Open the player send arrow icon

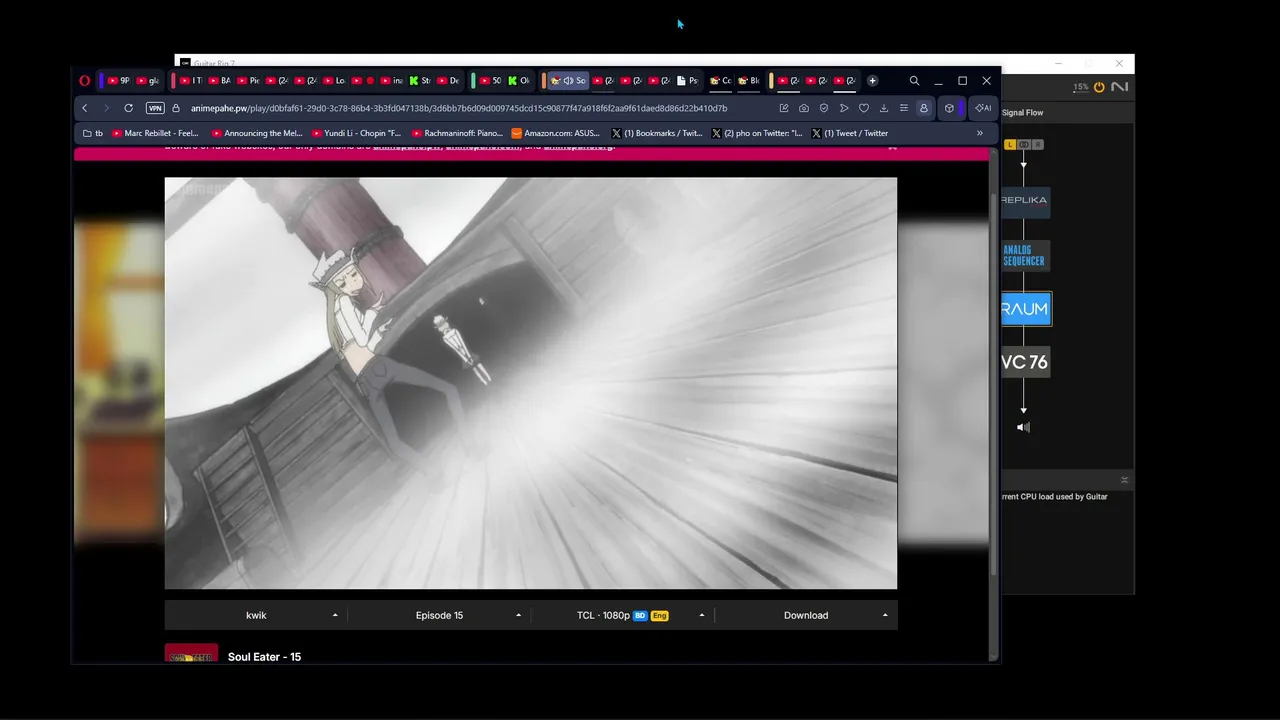[x=844, y=108]
